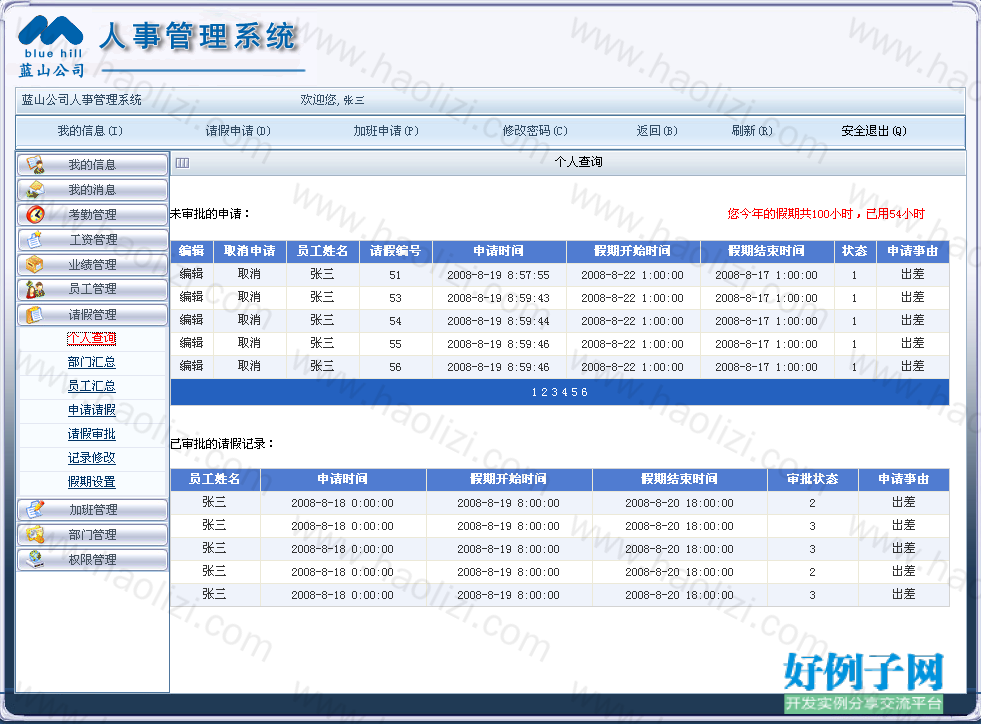Open the 员工汇总 link
The height and width of the screenshot is (724, 981).
pos(91,386)
